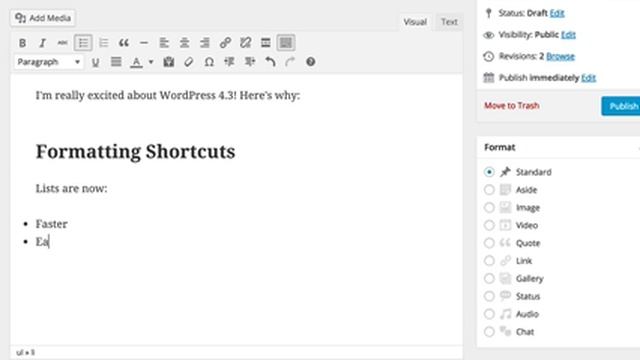The image size is (640, 360).
Task: Switch to the Text editor tab
Action: (449, 22)
